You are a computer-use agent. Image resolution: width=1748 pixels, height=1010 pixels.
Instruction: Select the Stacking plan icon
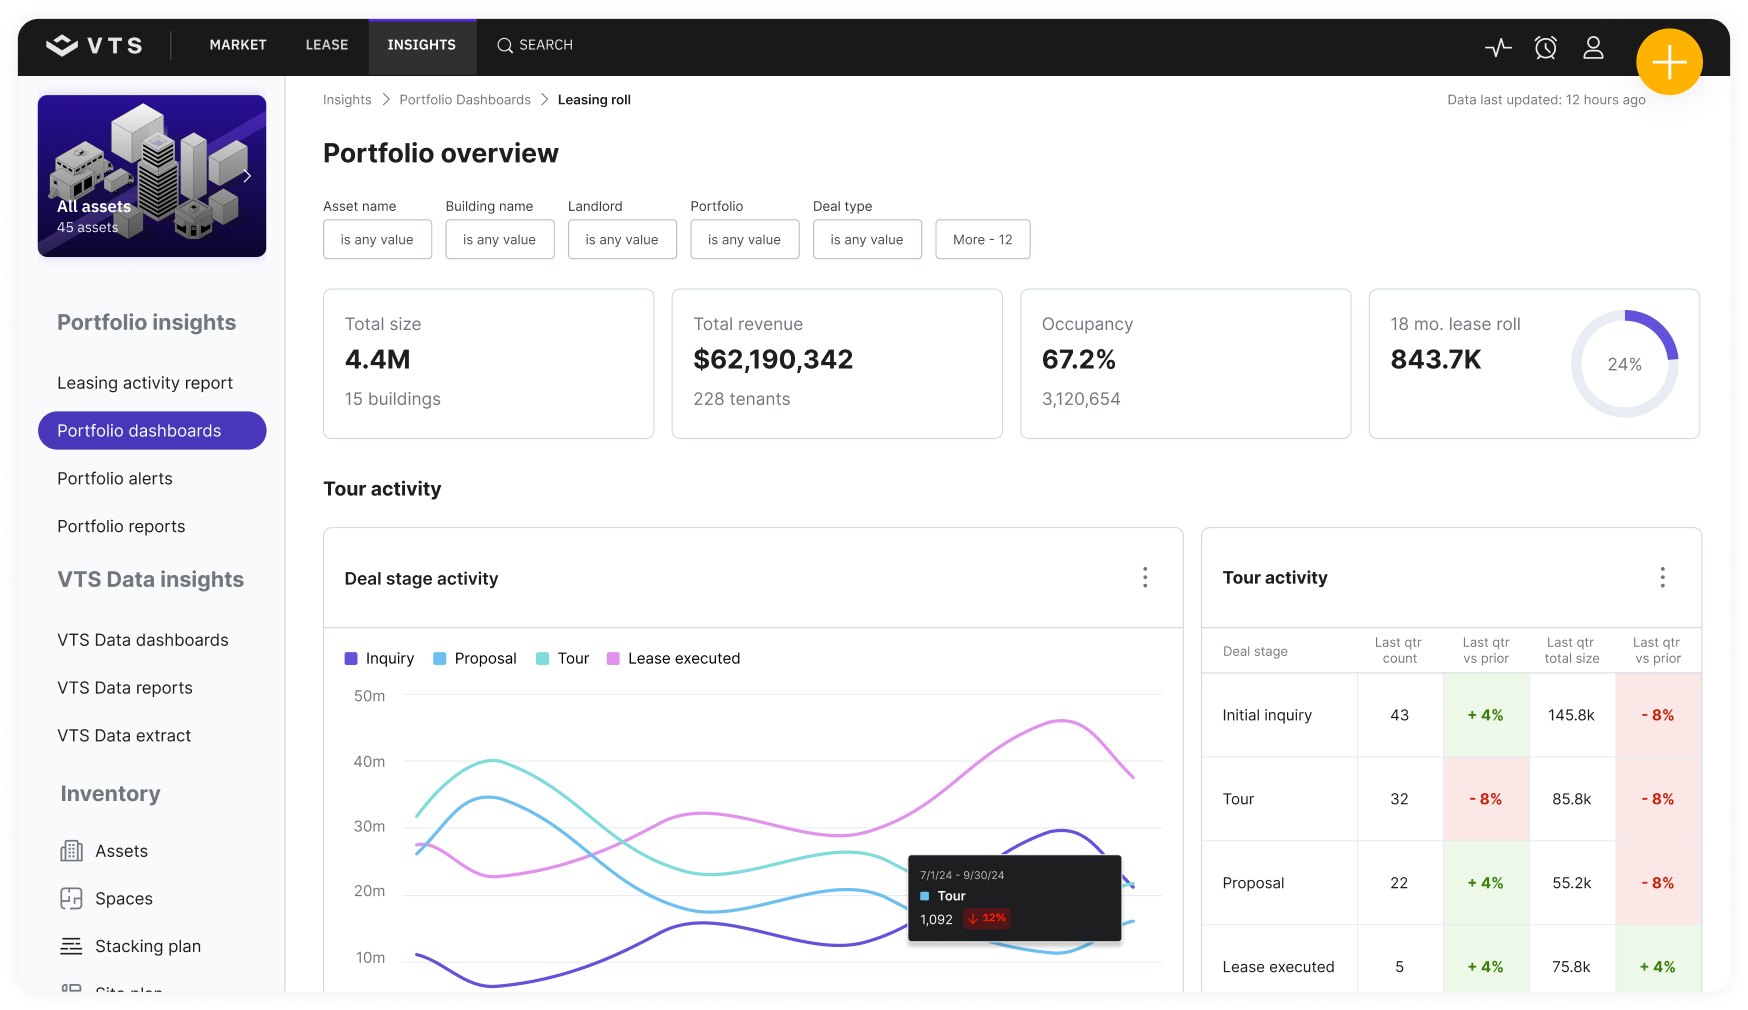point(71,945)
